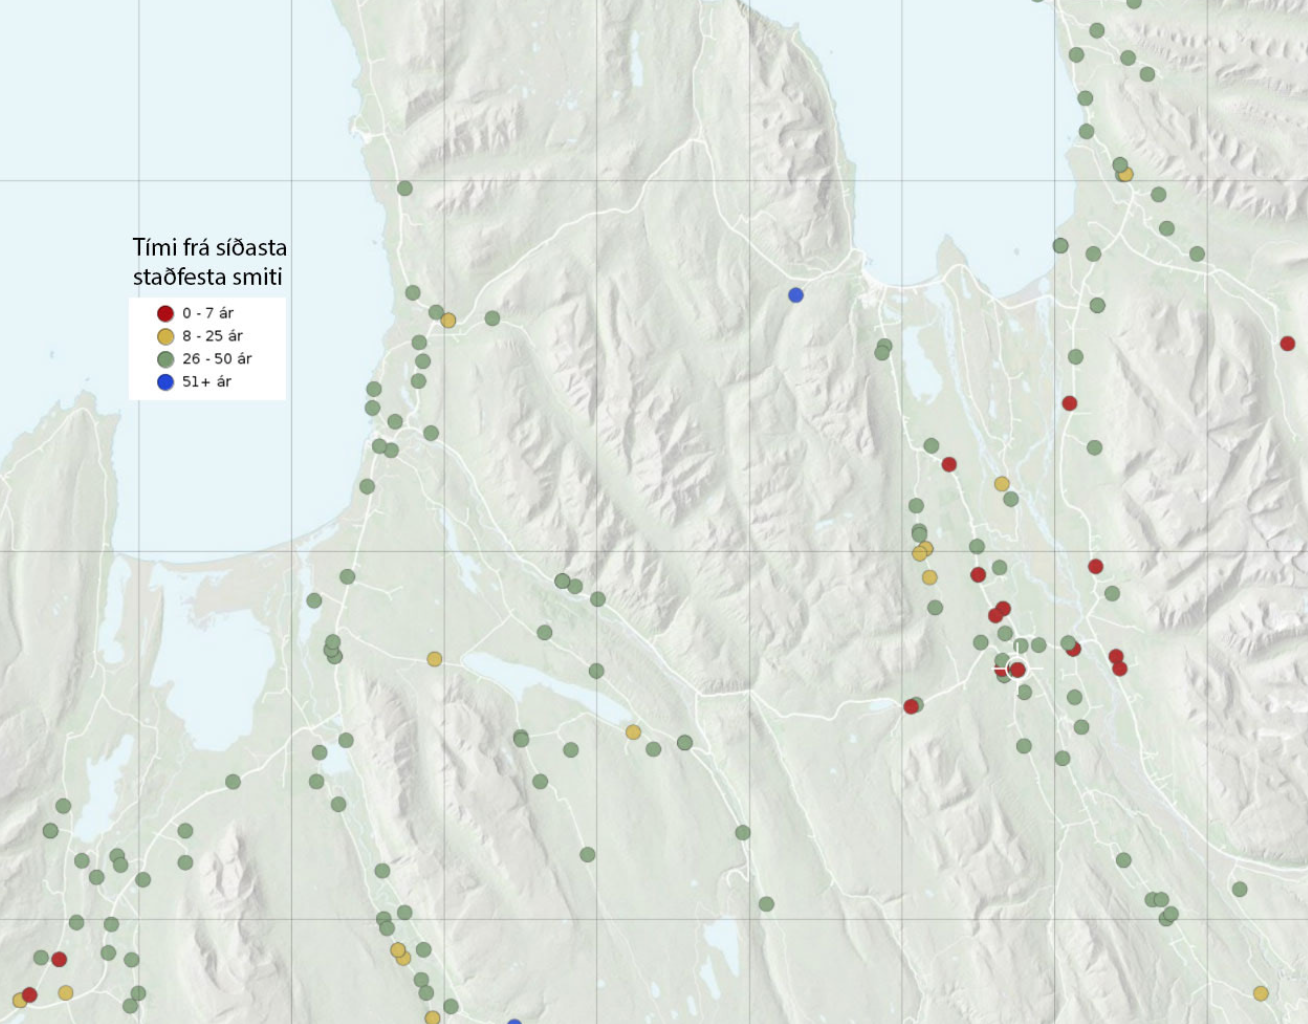Viewport: 1308px width, 1024px height.
Task: Click the green 26 - 50 ár legend dot
Action: tap(166, 359)
